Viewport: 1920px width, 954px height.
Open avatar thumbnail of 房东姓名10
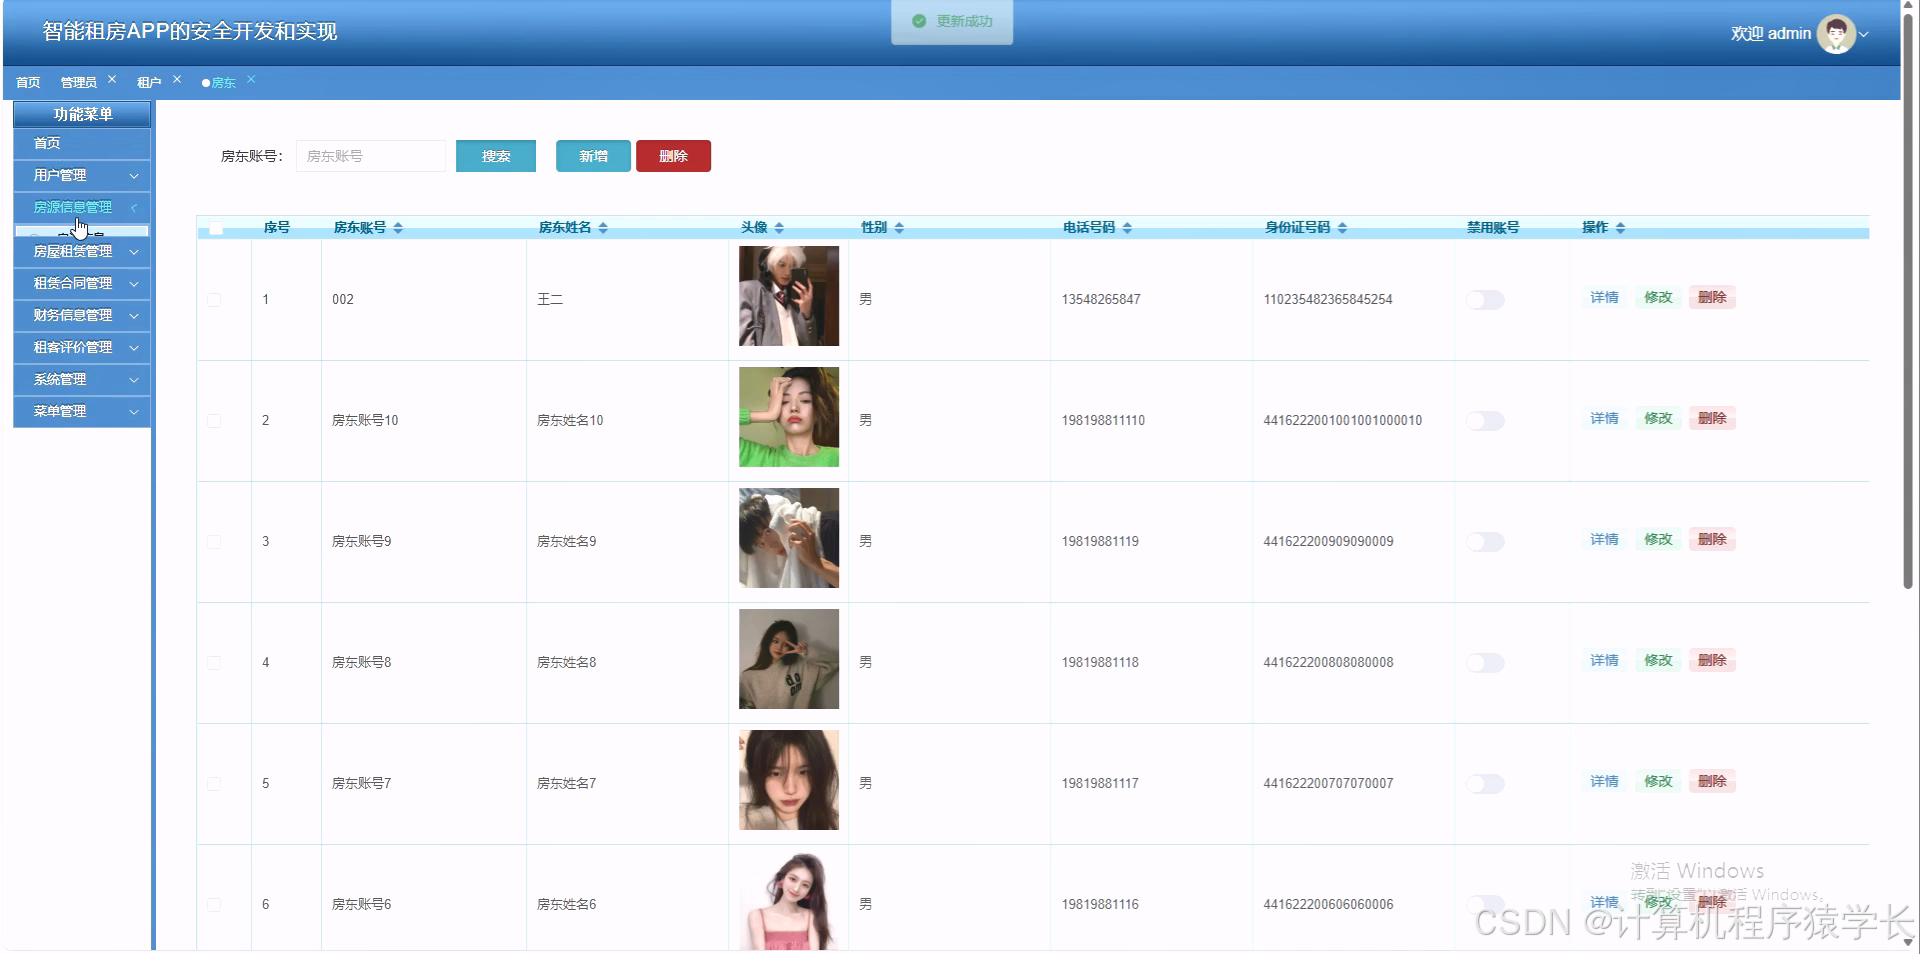pyautogui.click(x=789, y=417)
